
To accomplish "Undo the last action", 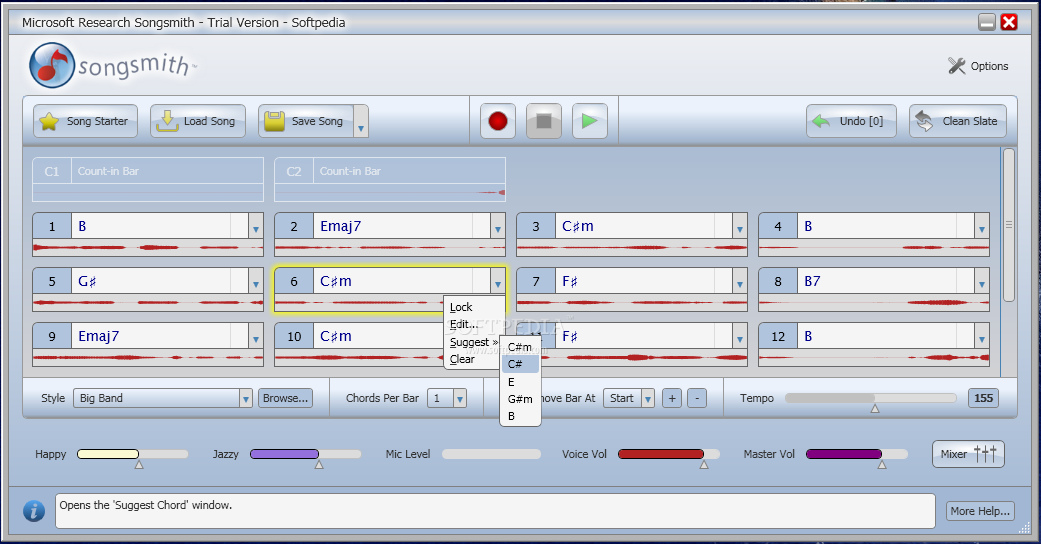I will tap(851, 122).
